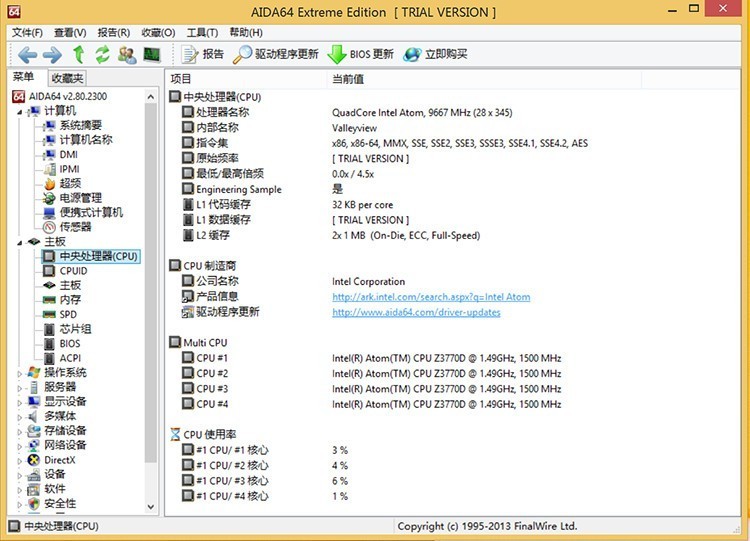The image size is (750, 541).
Task: Switch to the 收藏夹 tab
Action: tap(67, 78)
